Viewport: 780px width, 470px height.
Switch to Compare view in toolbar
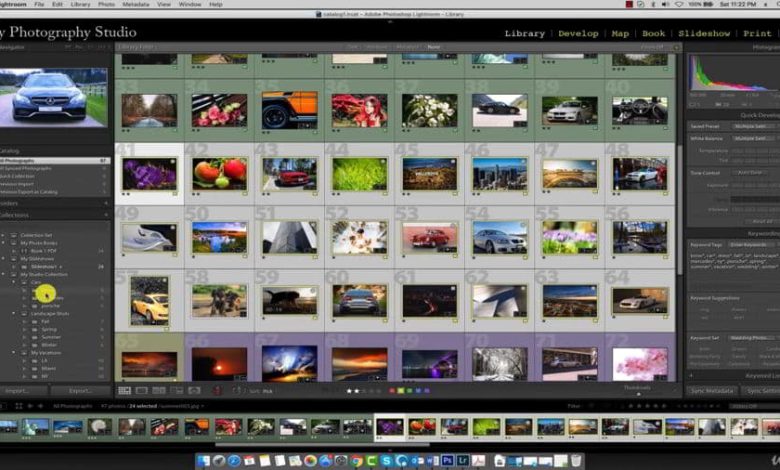(x=159, y=391)
